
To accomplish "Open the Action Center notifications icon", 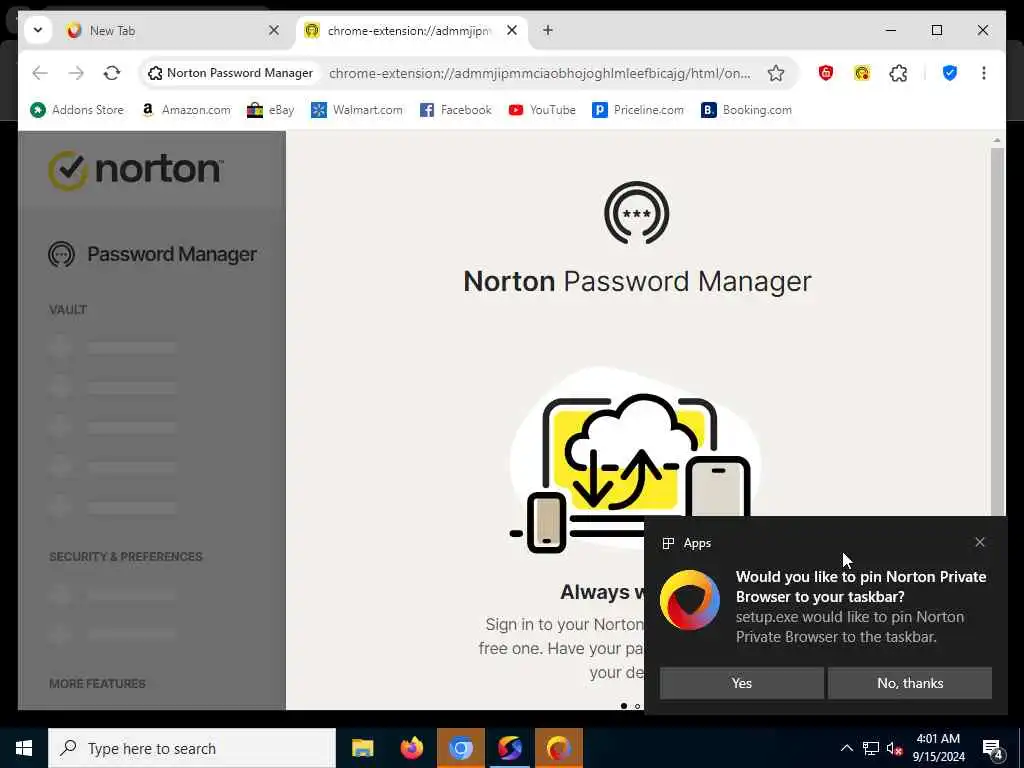I will point(993,748).
